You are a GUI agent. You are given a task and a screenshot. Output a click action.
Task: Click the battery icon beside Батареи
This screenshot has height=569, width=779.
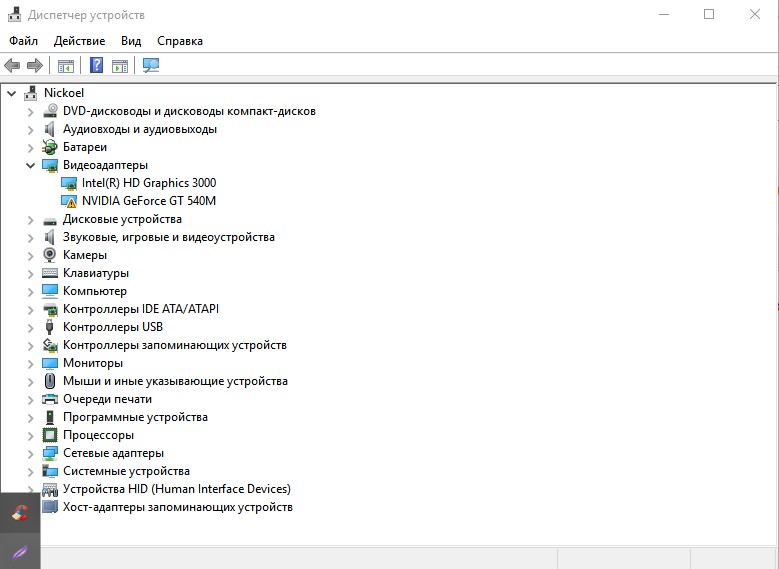pyautogui.click(x=50, y=147)
